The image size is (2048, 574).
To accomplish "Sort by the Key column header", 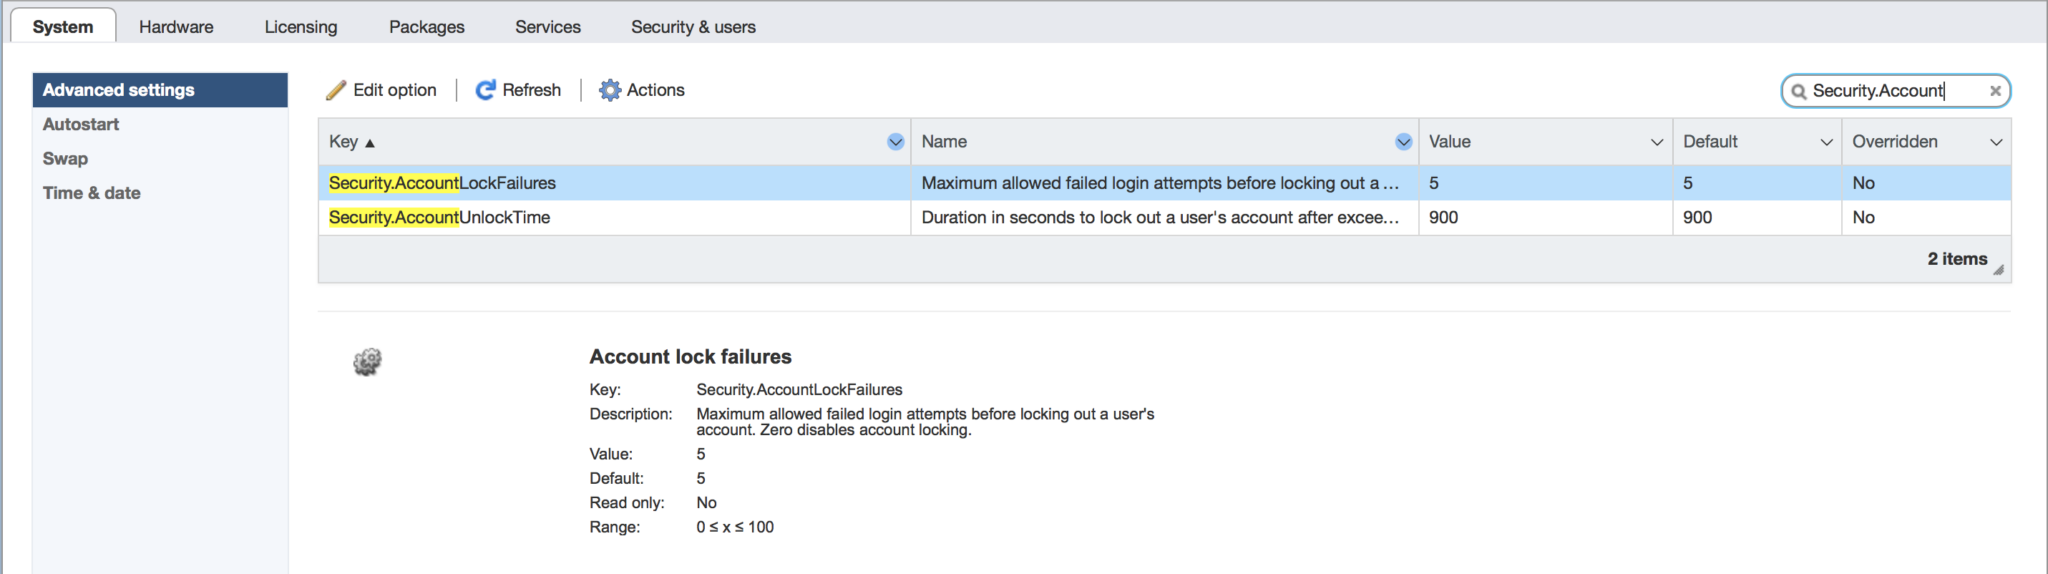I will 345,142.
